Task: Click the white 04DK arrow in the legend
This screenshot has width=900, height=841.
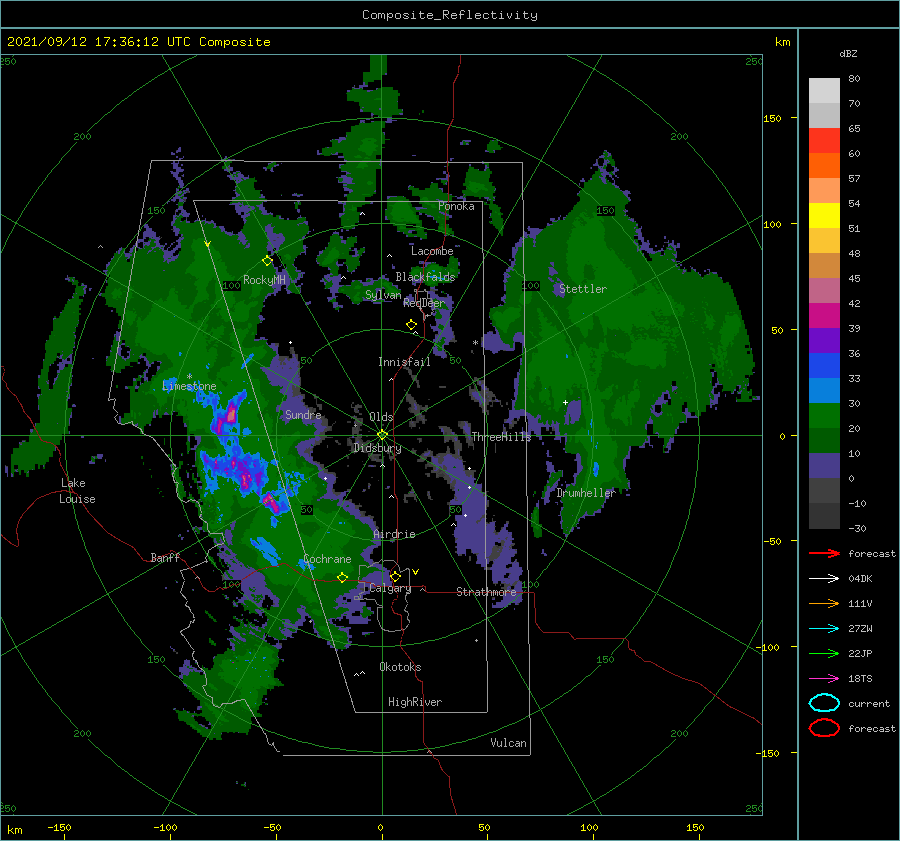Action: (x=824, y=578)
